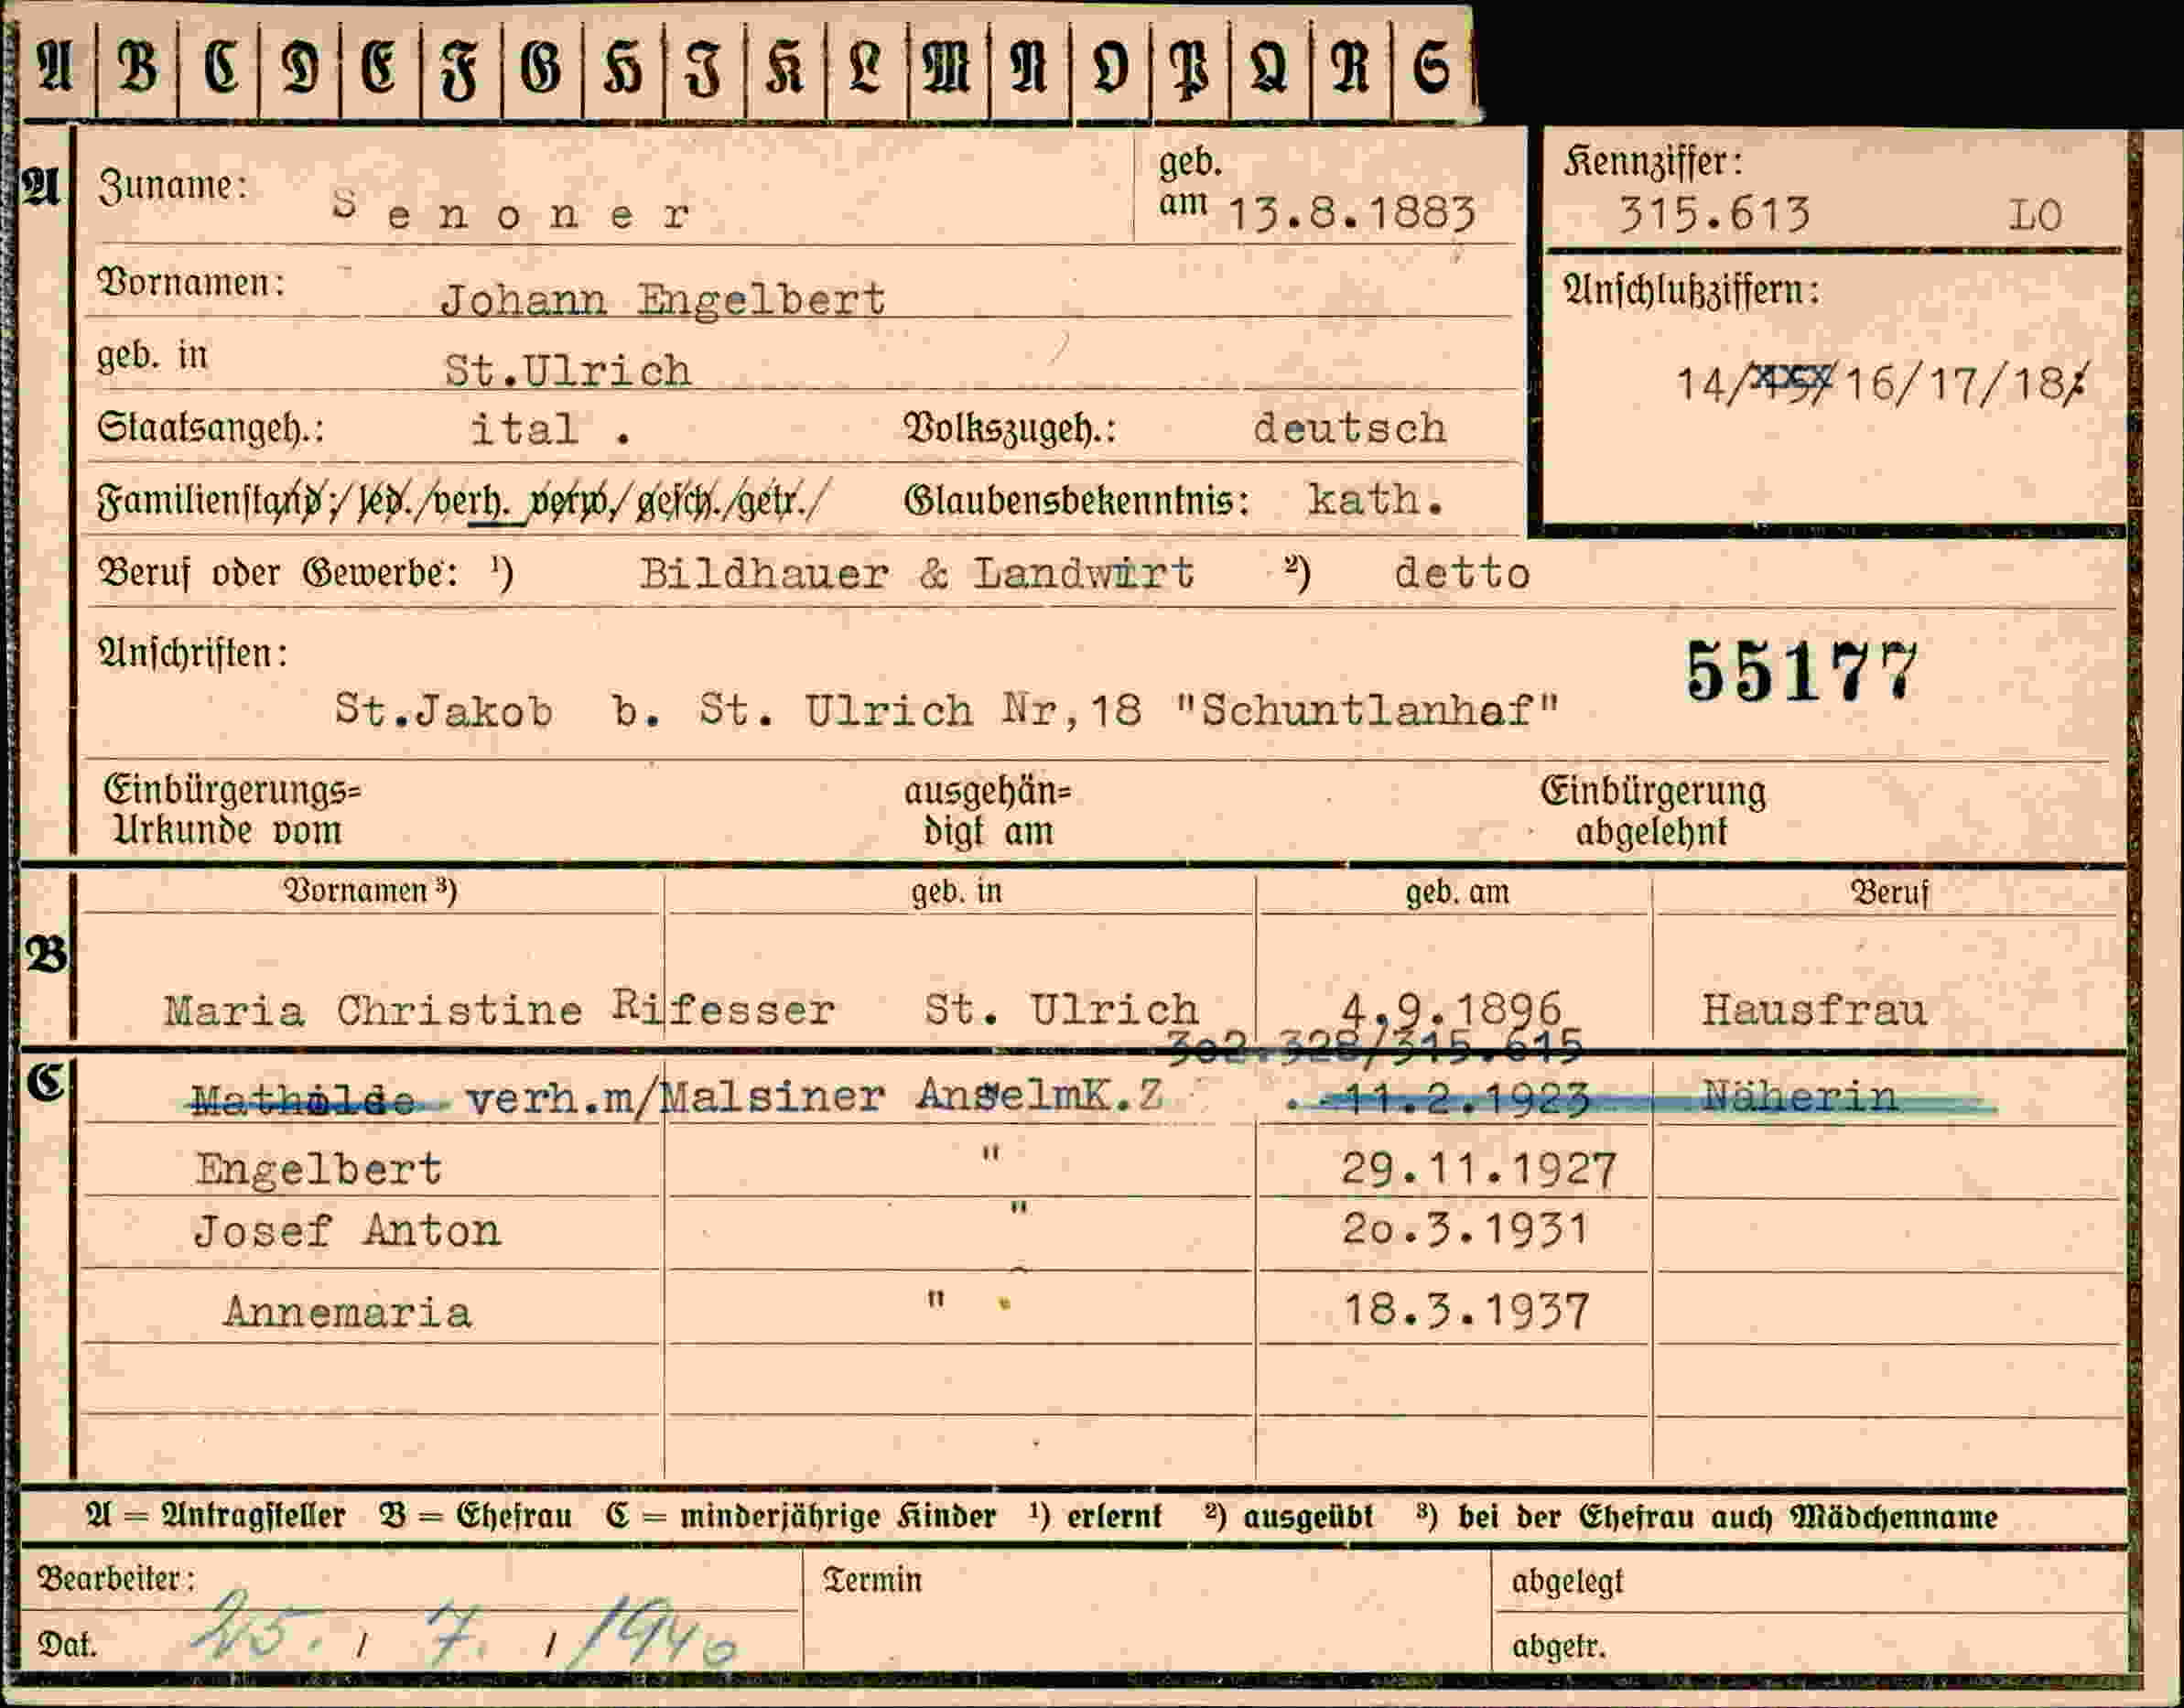Click the "ausgehändigt am" label

coord(988,811)
